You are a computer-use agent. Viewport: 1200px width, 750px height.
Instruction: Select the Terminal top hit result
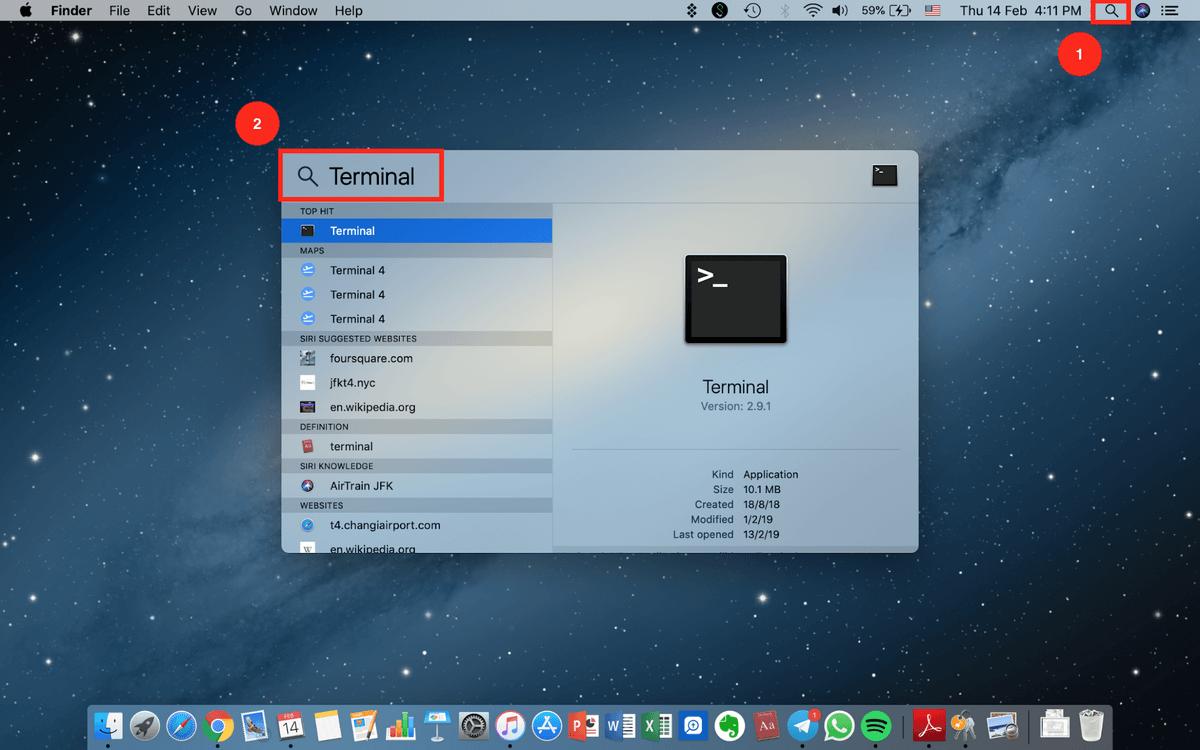(x=416, y=231)
